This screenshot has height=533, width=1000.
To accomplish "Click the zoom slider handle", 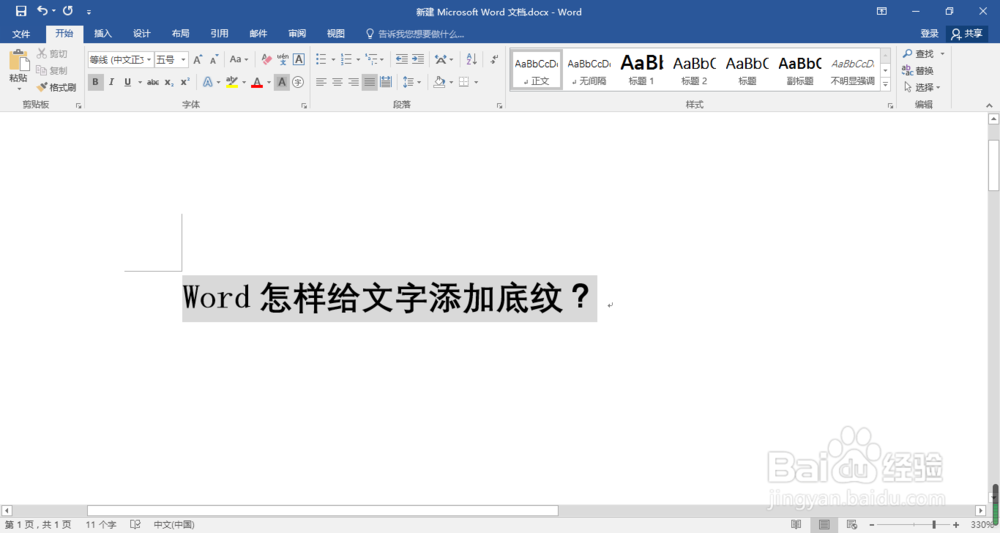I will [x=934, y=524].
